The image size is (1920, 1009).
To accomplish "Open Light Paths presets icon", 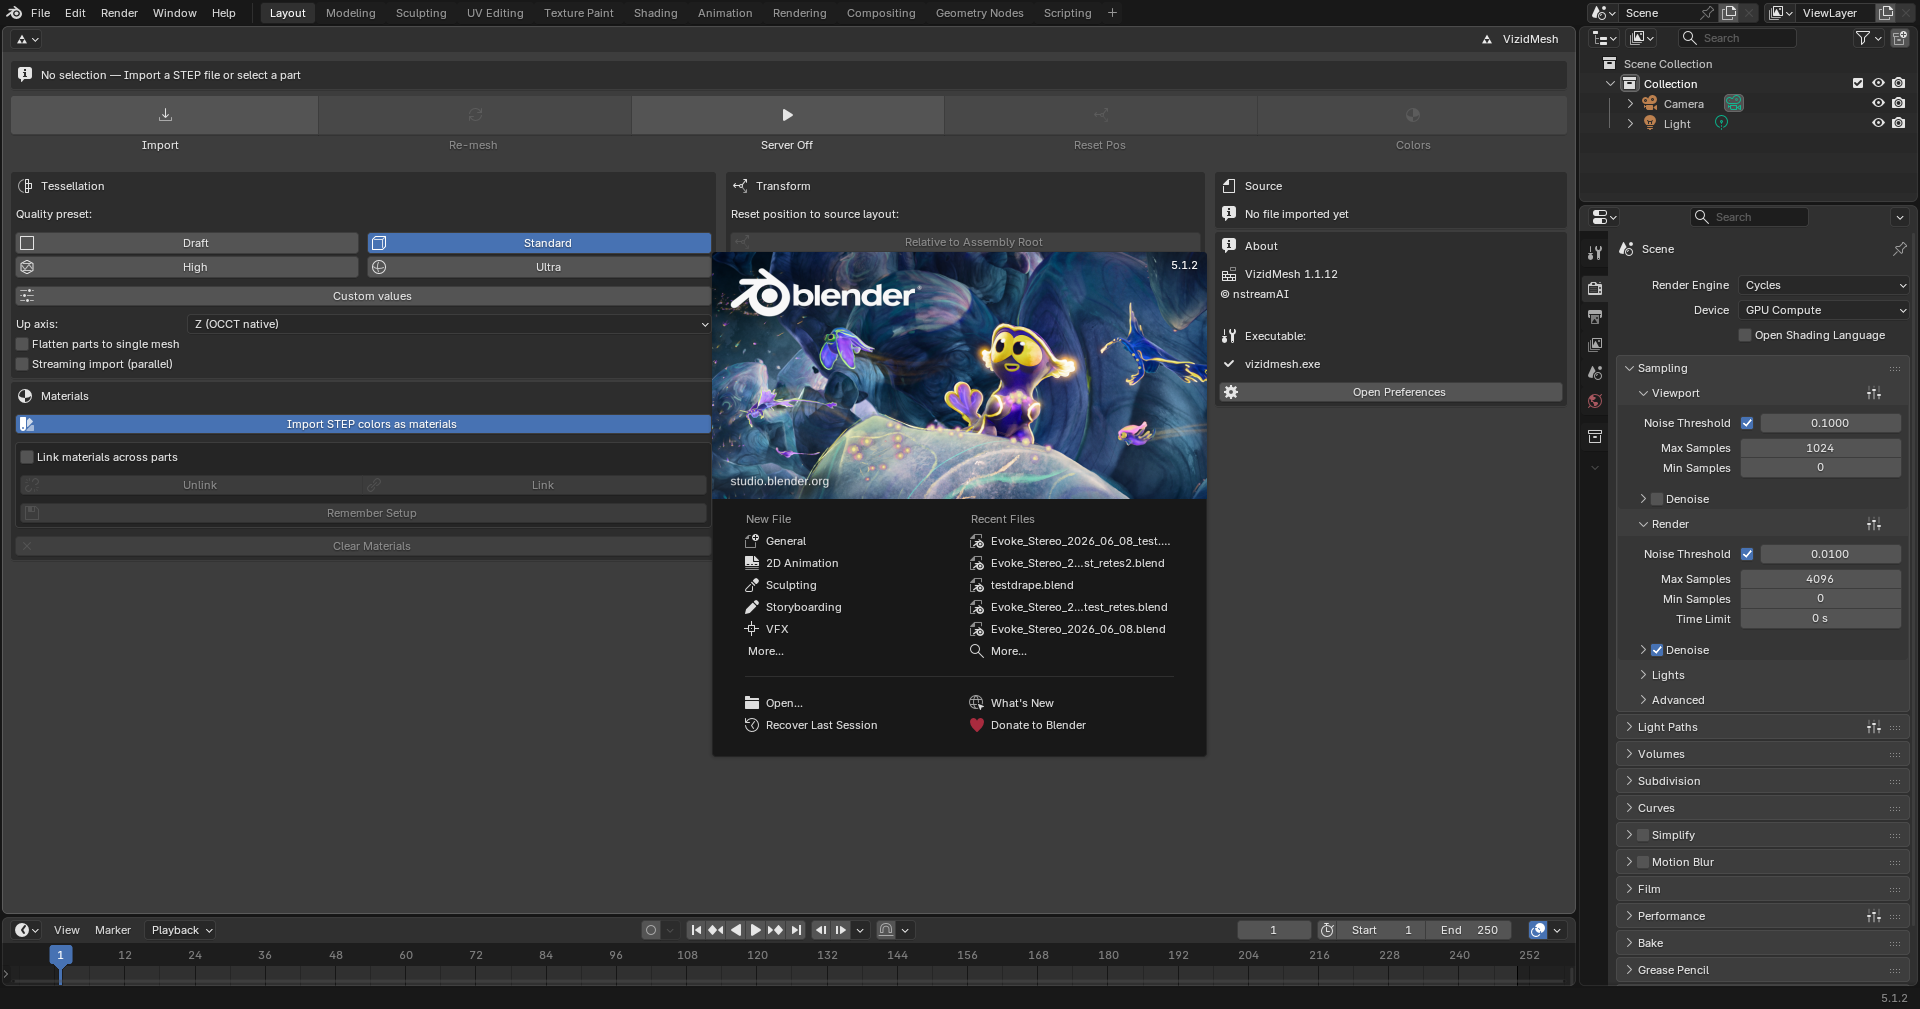I will [1874, 727].
